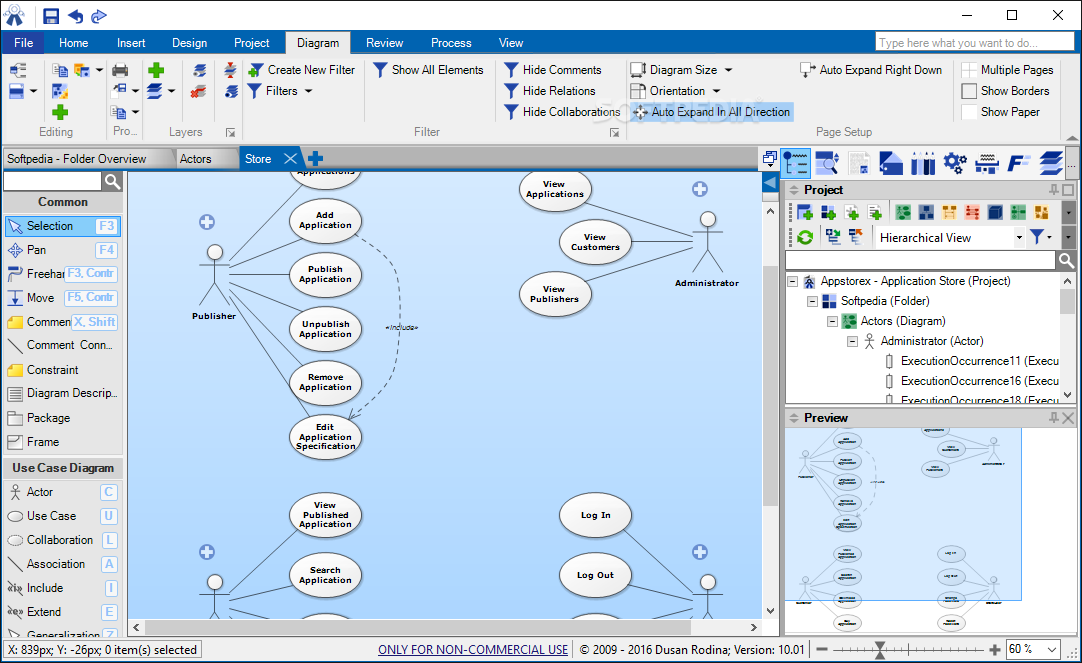Open the Filters dropdown
This screenshot has height=663, width=1082.
click(280, 91)
